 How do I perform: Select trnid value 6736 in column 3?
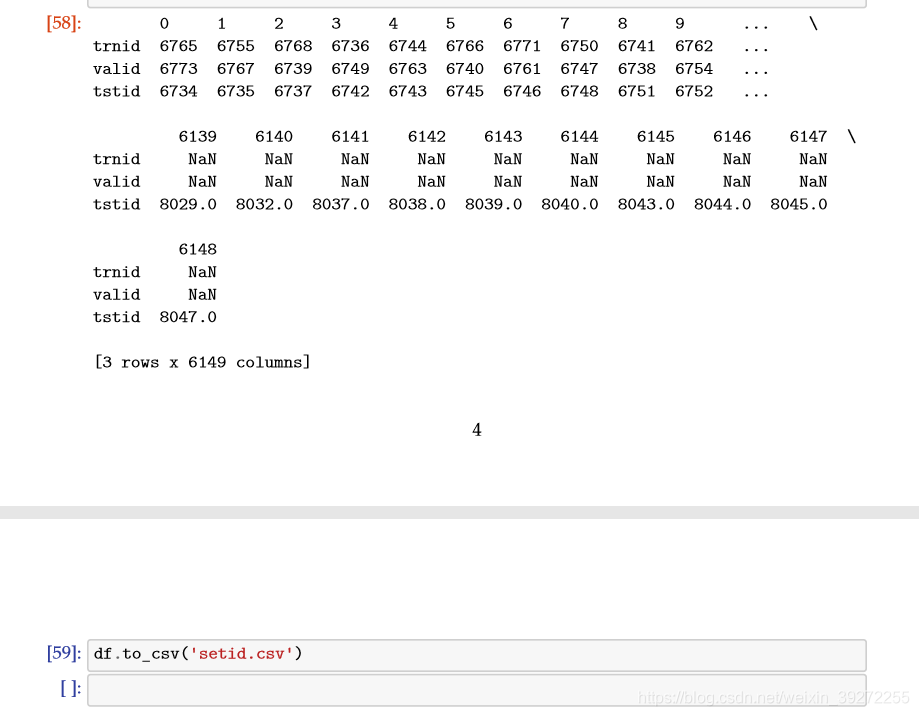(350, 46)
